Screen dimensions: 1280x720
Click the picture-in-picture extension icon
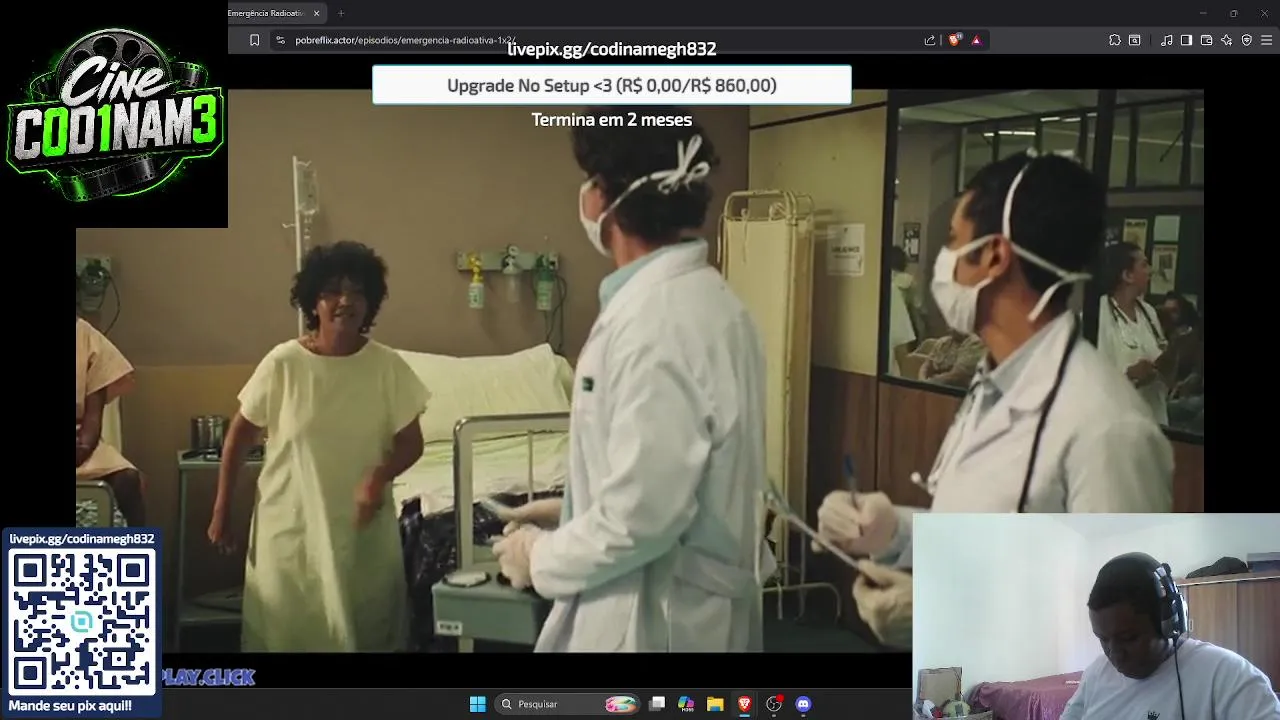(1135, 40)
